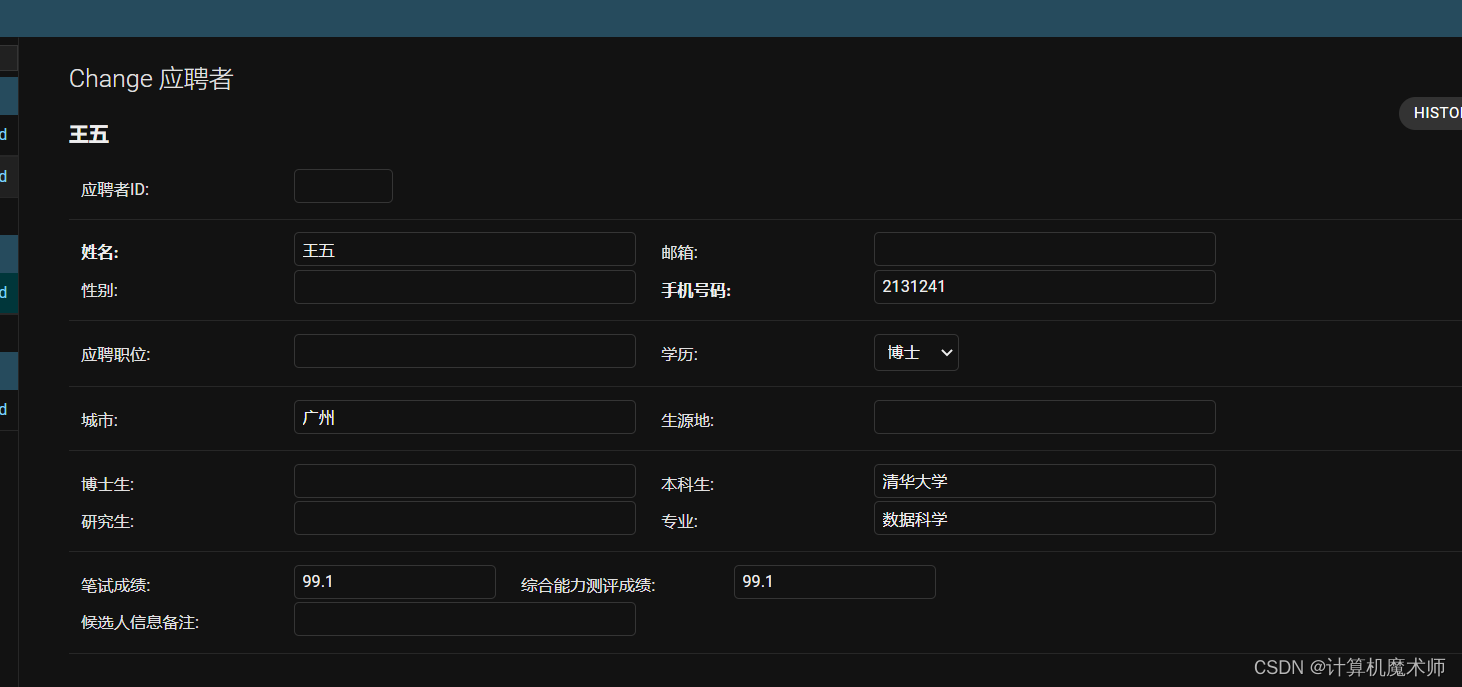Click the 姓名 label
This screenshot has height=687, width=1462.
100,253
